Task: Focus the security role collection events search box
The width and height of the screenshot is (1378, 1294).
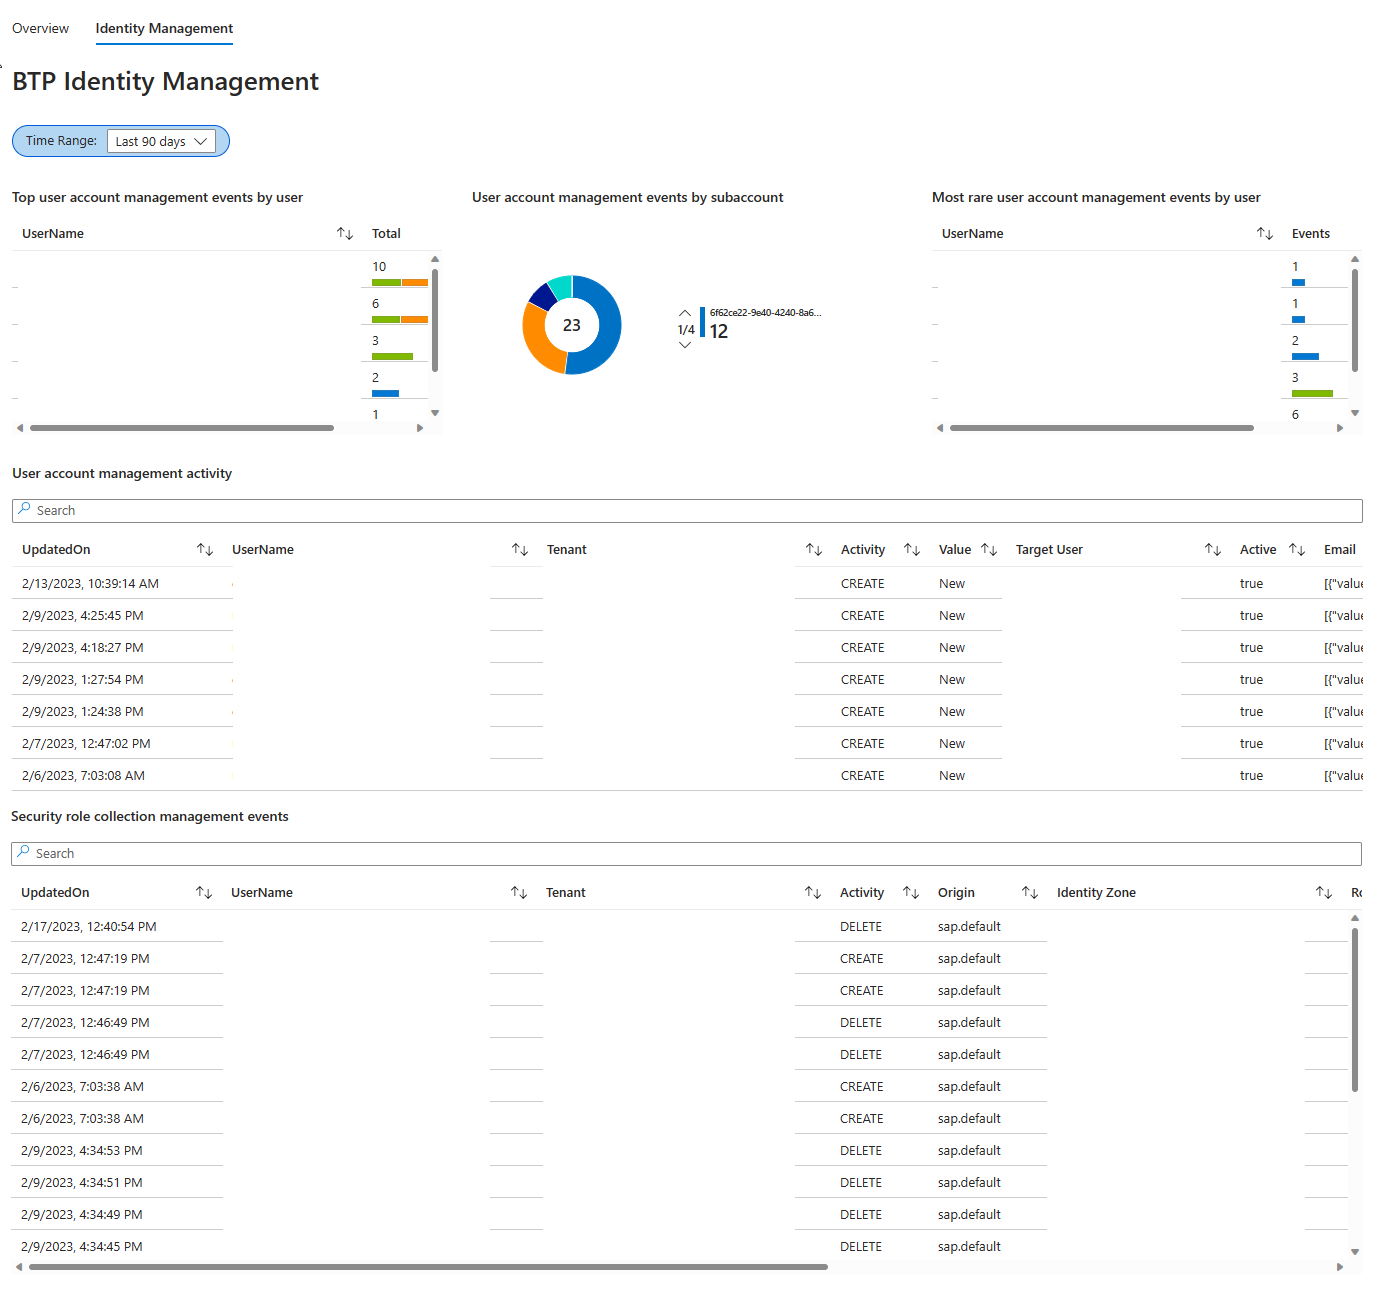Action: pos(686,854)
